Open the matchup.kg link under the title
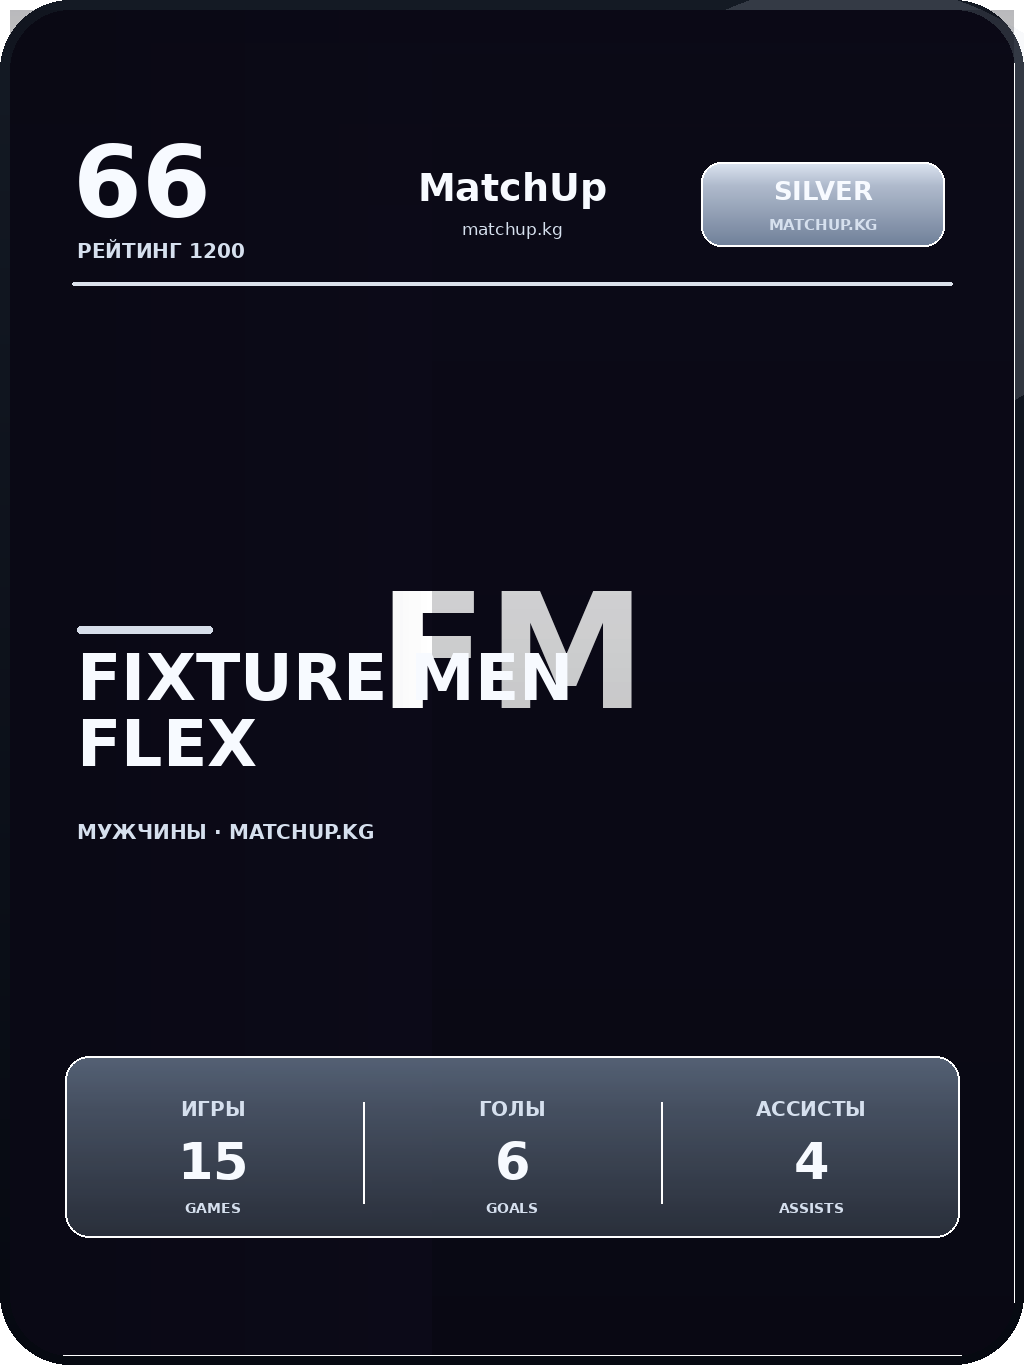This screenshot has width=1024, height=1365. tap(512, 230)
